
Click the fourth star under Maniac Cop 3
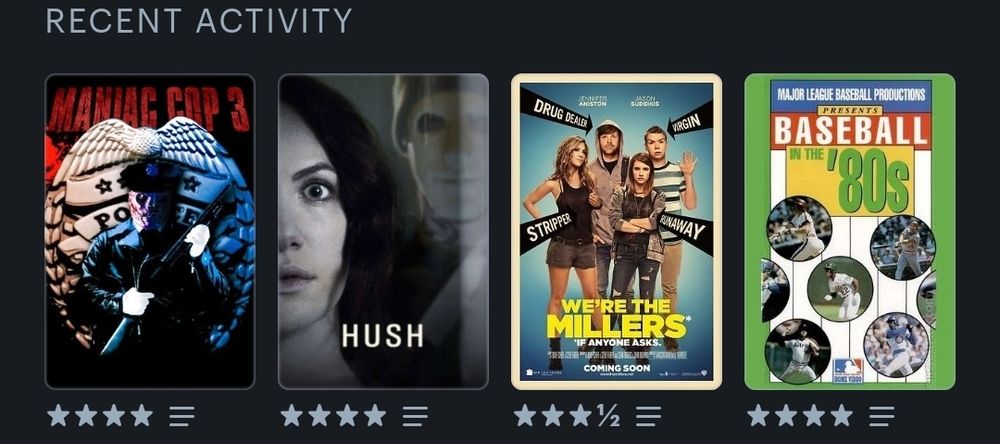(x=142, y=415)
